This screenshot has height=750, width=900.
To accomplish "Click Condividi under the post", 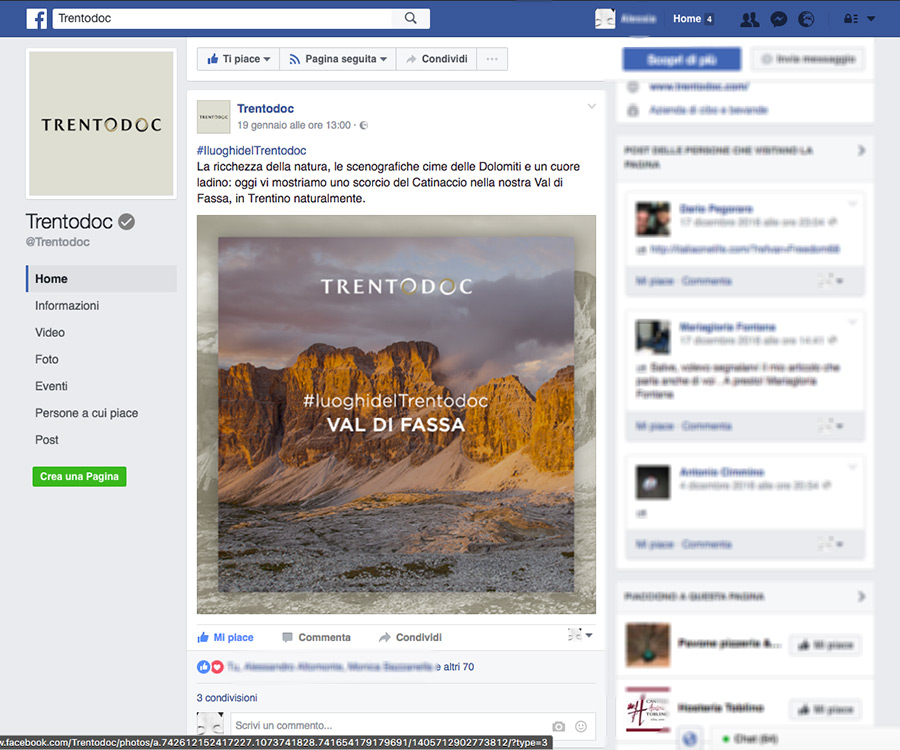I will click(x=410, y=638).
